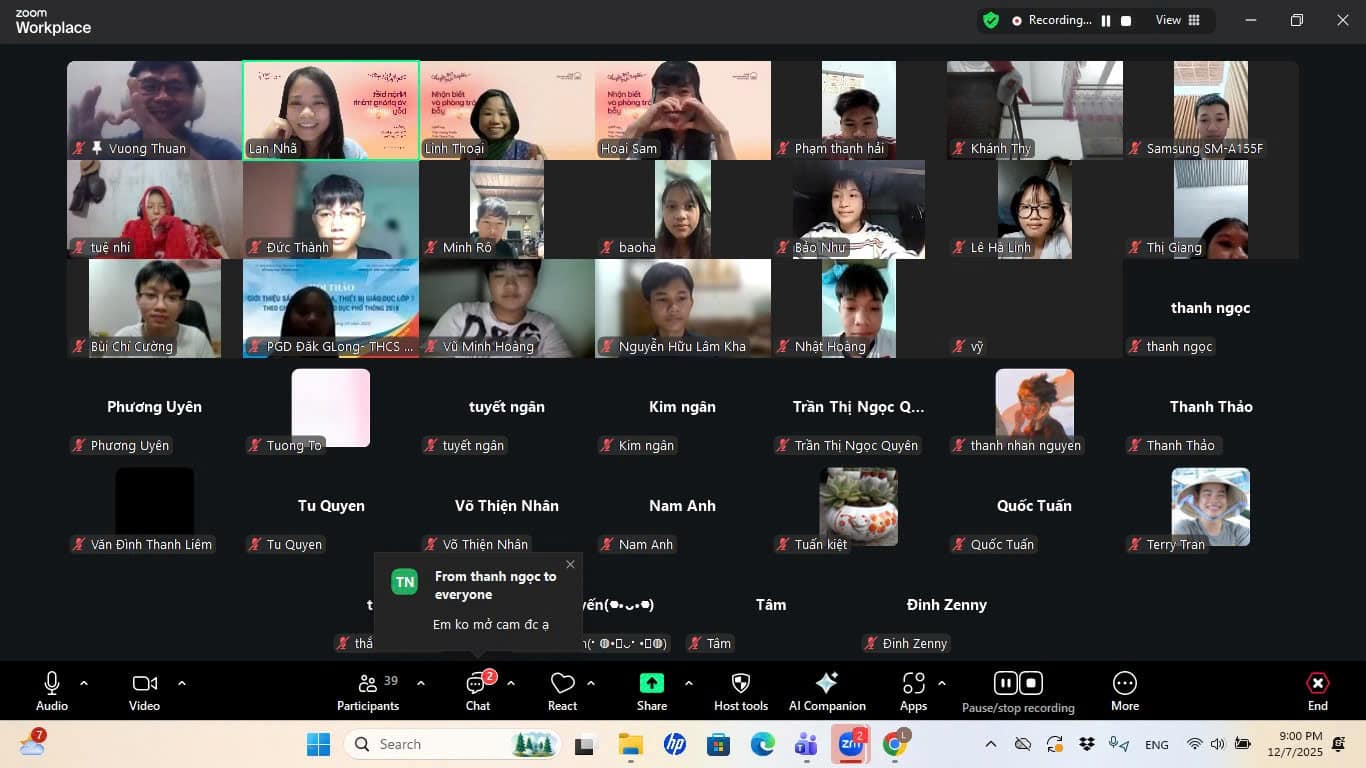Expand the share options arrow
The height and width of the screenshot is (768, 1366).
pos(688,683)
